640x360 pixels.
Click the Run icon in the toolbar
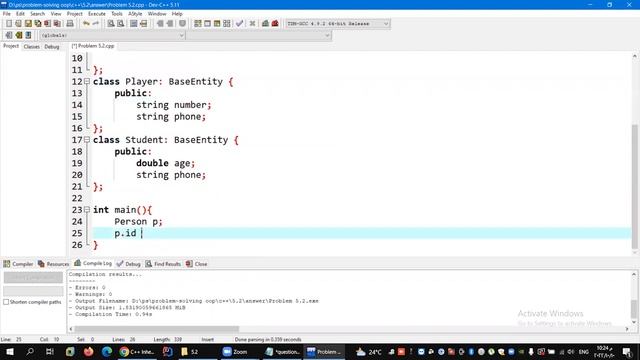point(207,24)
